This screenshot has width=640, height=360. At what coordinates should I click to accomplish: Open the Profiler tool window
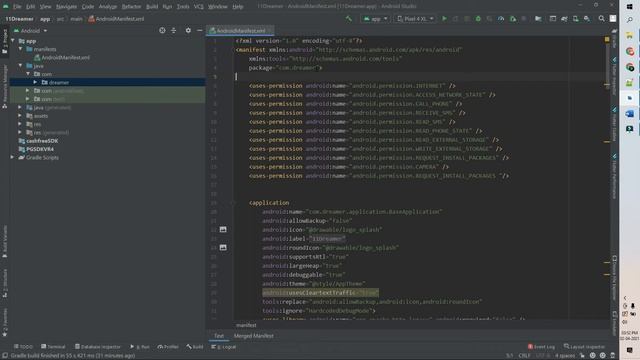tap(168, 347)
